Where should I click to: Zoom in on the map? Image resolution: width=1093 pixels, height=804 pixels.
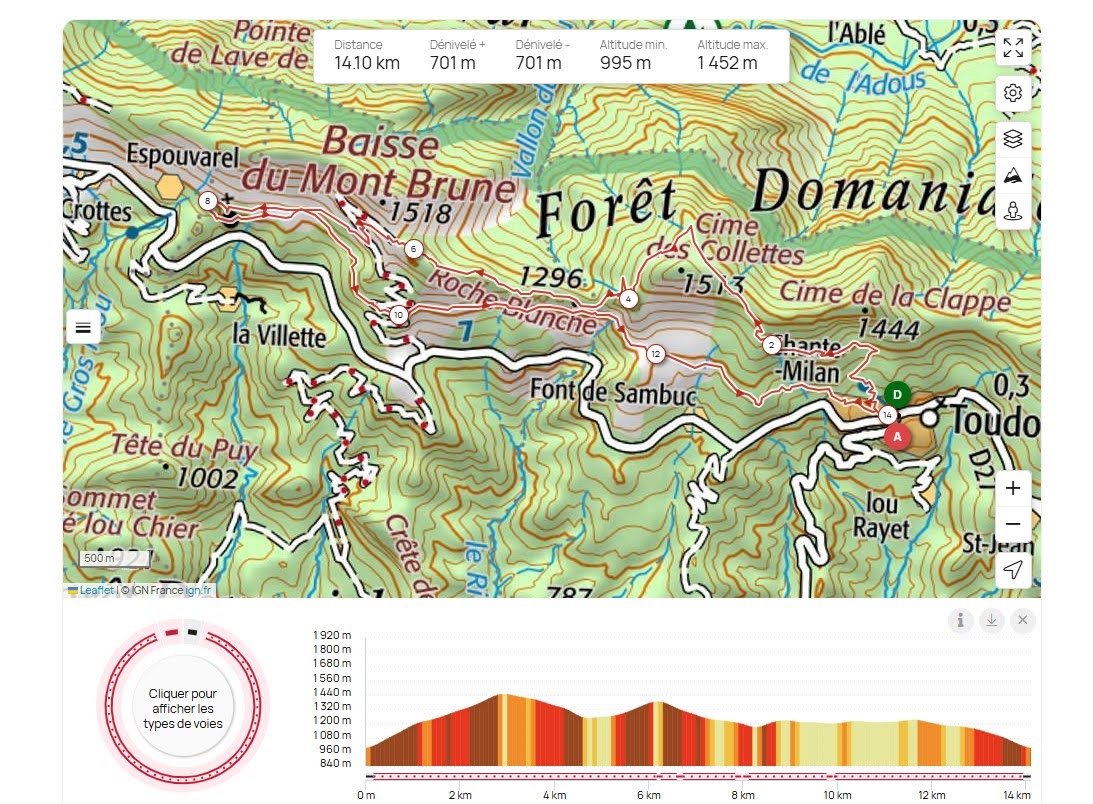[x=1013, y=488]
